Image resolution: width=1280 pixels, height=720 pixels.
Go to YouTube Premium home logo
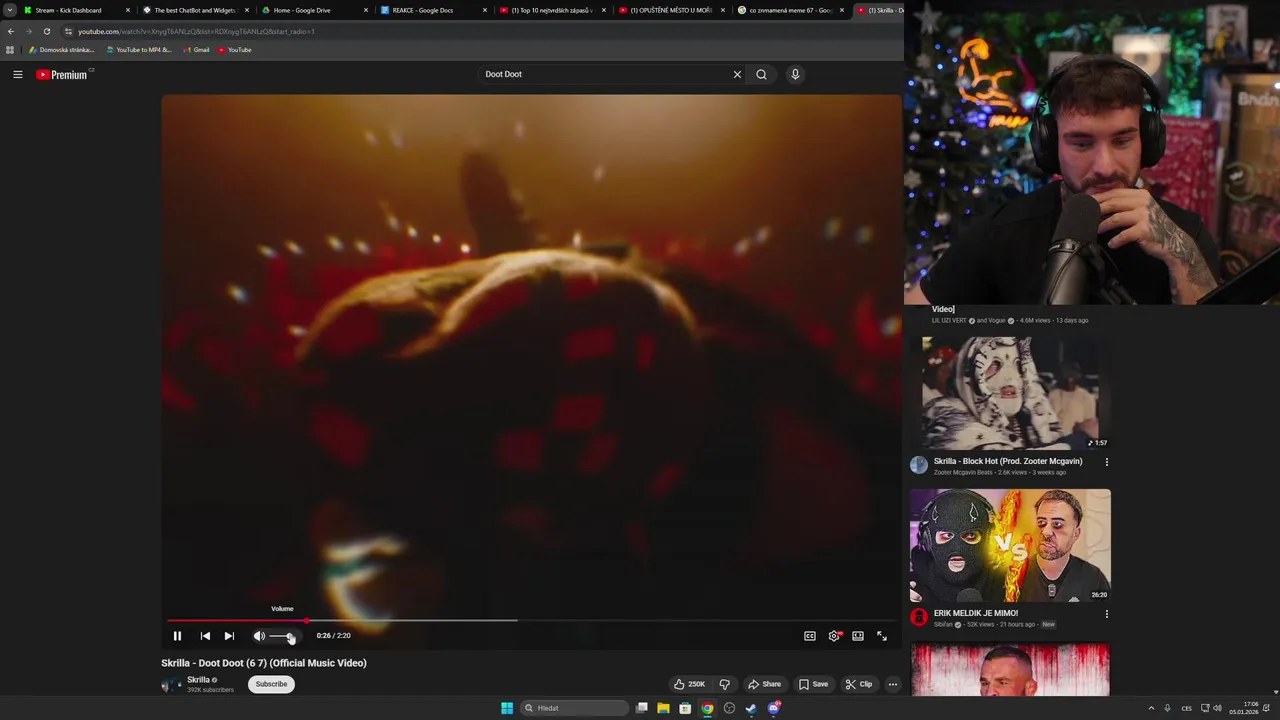click(63, 75)
